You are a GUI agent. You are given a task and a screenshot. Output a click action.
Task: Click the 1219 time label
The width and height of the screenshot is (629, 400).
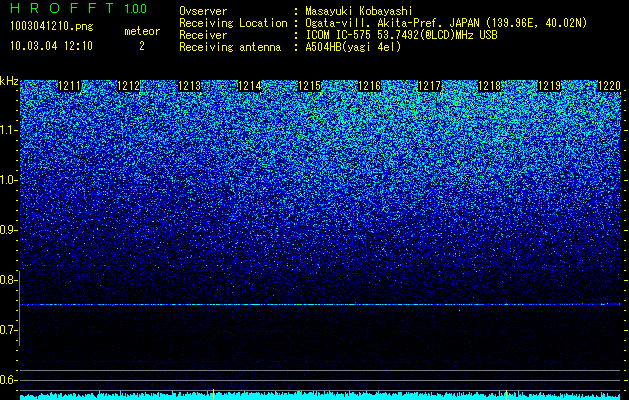pyautogui.click(x=549, y=86)
